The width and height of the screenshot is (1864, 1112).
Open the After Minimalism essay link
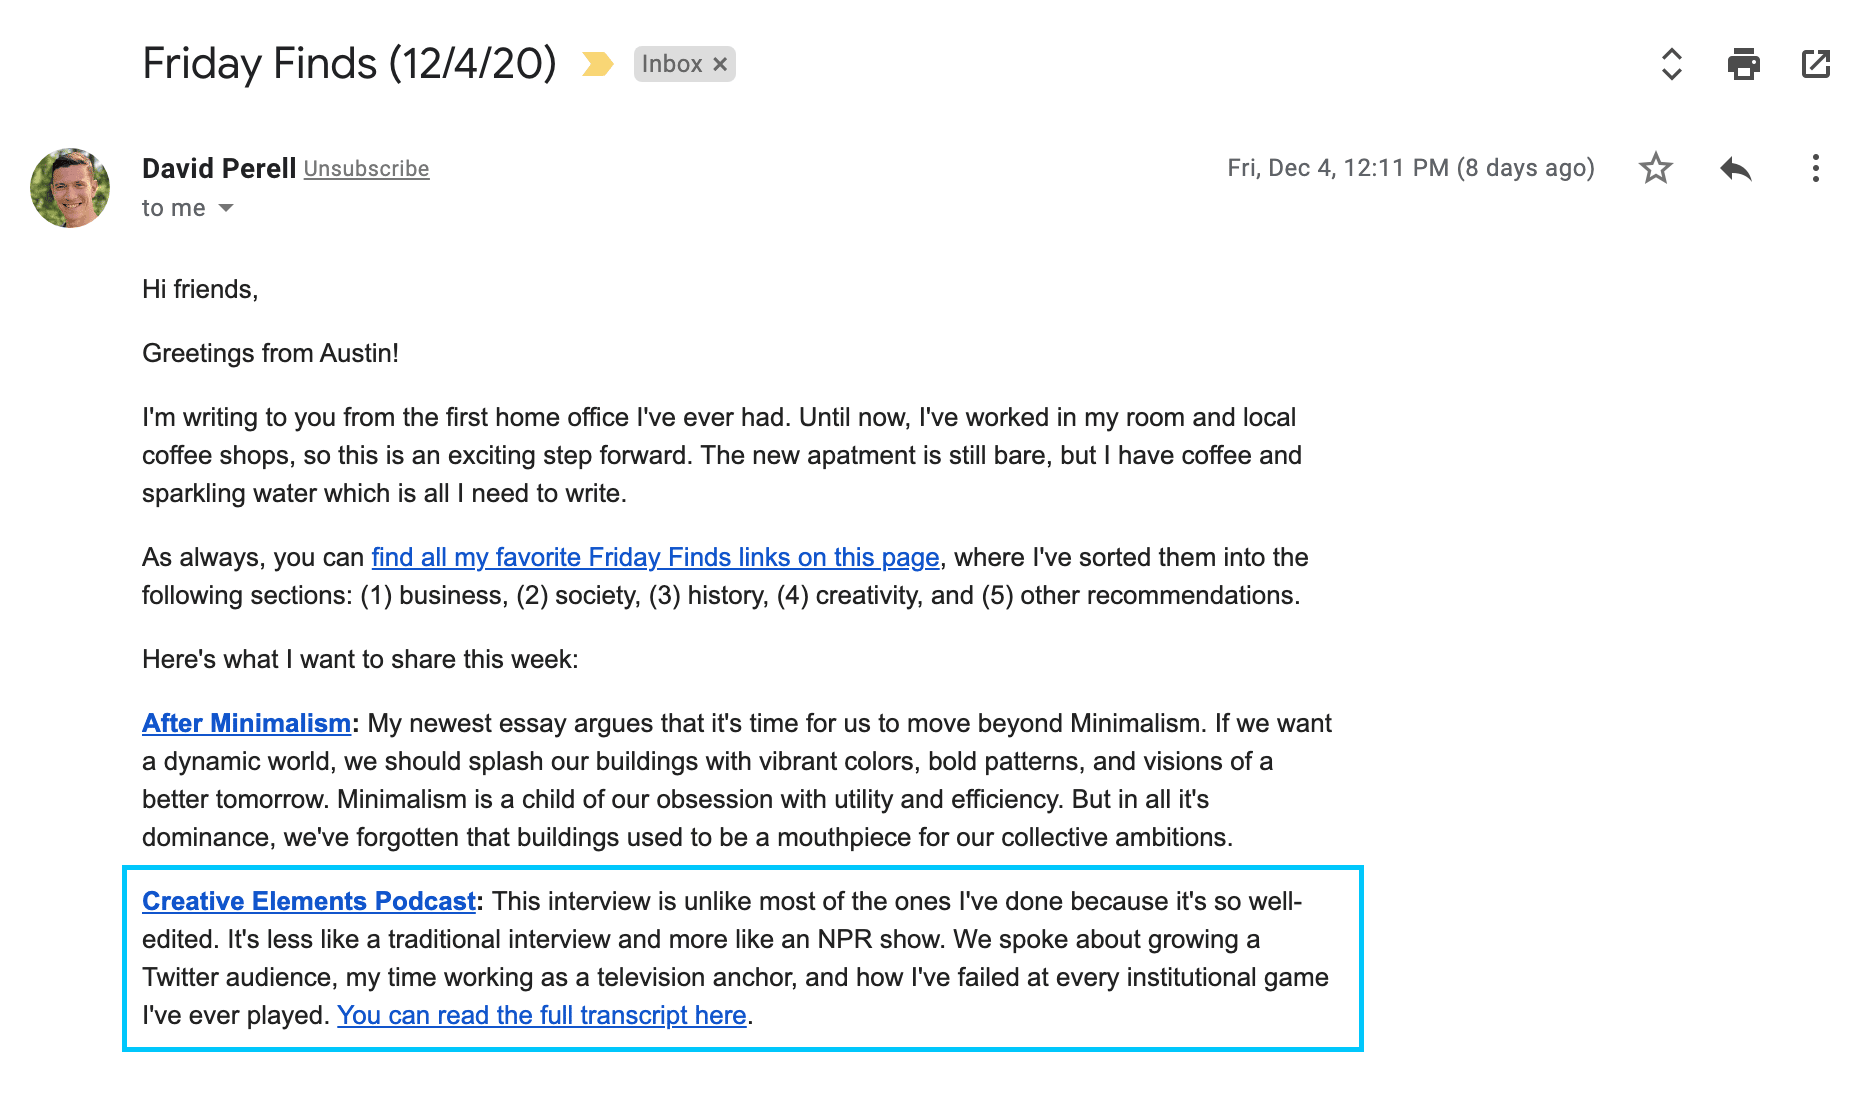pyautogui.click(x=246, y=723)
